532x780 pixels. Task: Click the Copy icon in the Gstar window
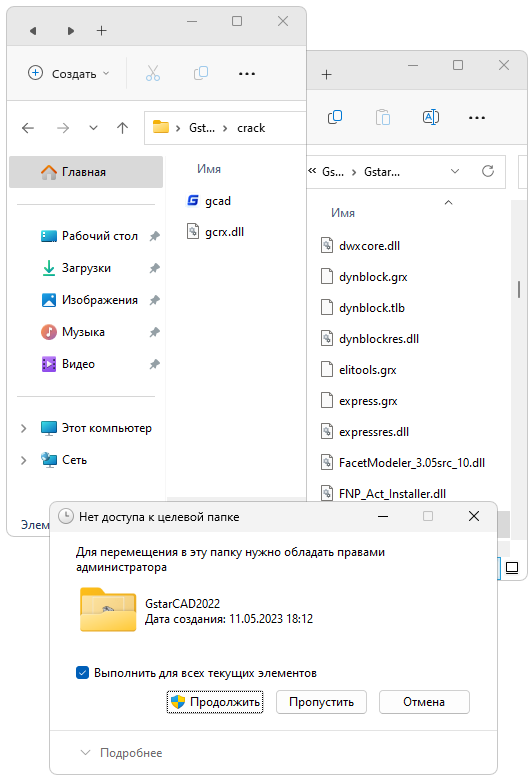coord(335,117)
